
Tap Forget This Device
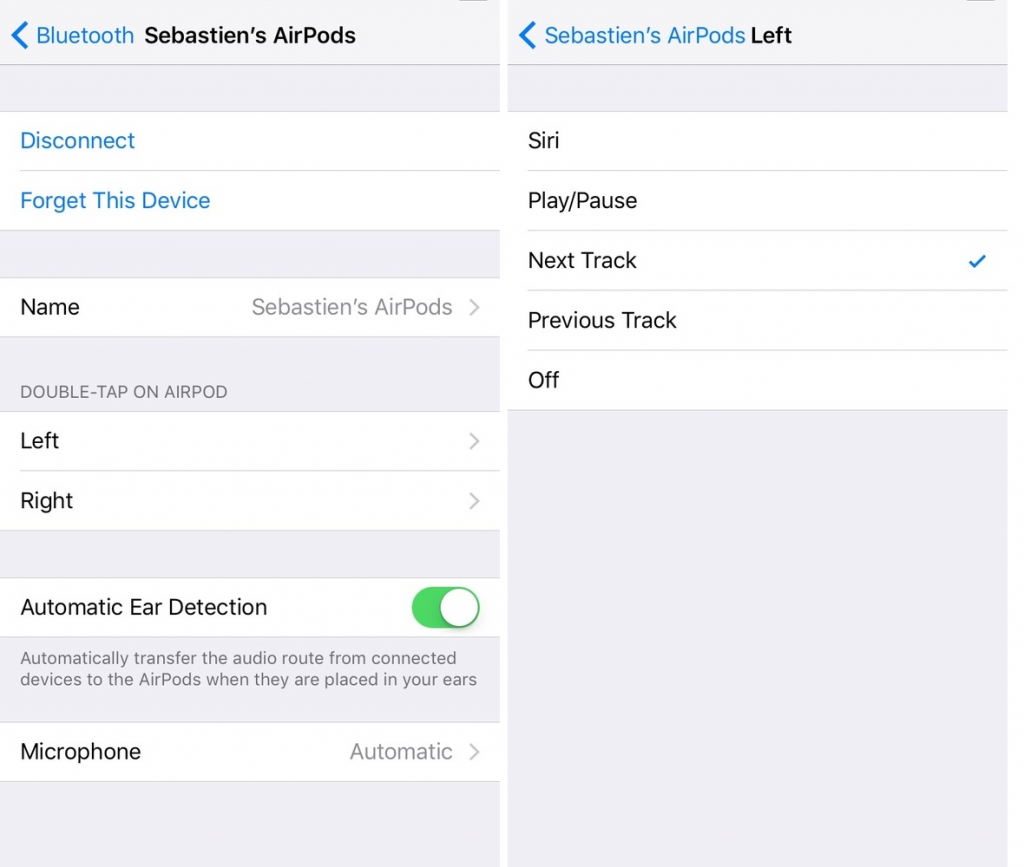coord(115,200)
